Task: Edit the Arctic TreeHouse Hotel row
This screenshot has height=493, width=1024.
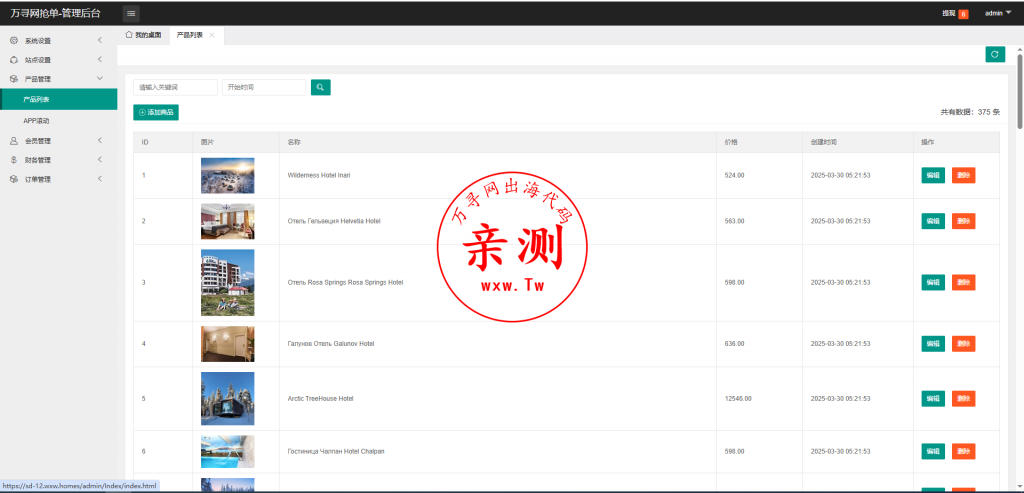Action: 933,399
